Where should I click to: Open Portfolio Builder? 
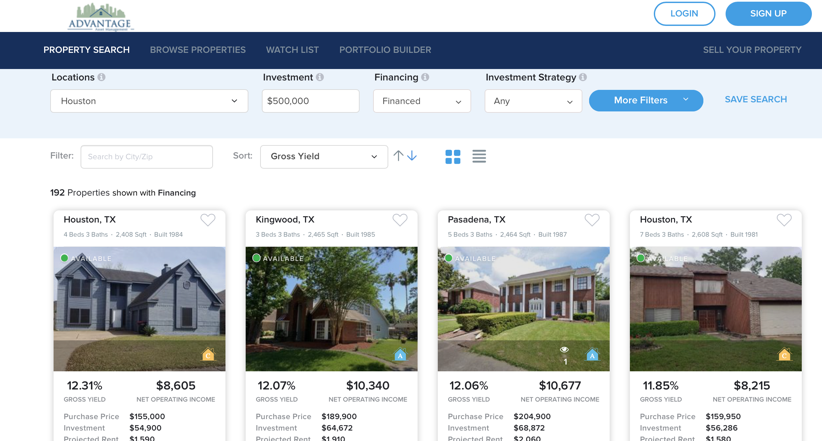pos(385,50)
